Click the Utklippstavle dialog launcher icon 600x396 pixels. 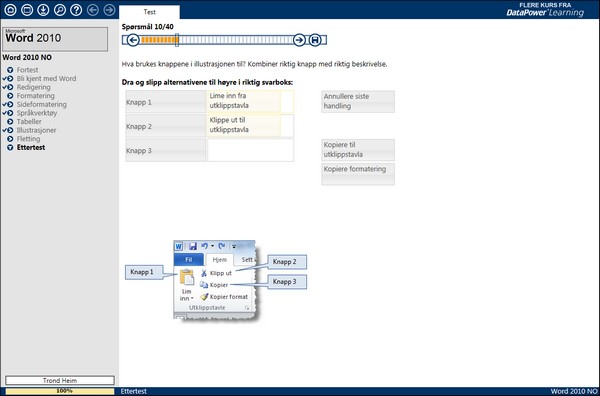click(x=247, y=308)
